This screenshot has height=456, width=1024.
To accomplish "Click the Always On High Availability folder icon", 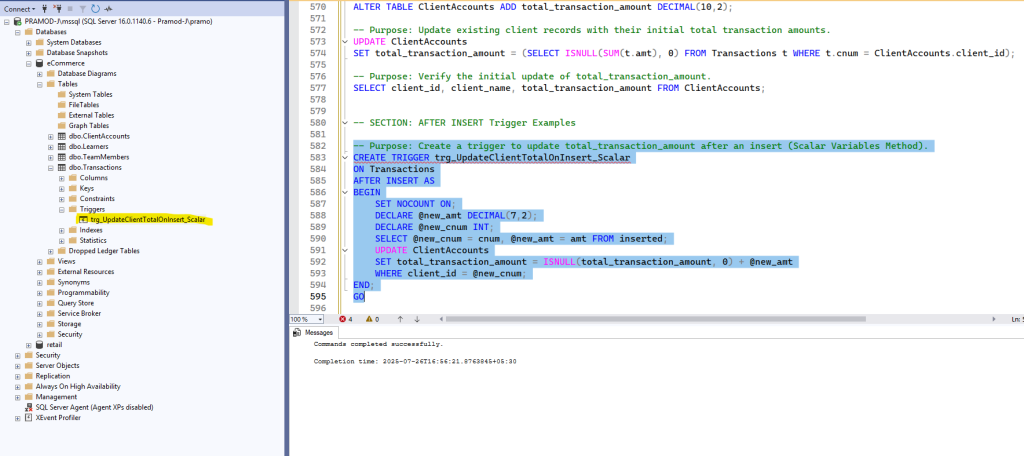I will coord(28,386).
